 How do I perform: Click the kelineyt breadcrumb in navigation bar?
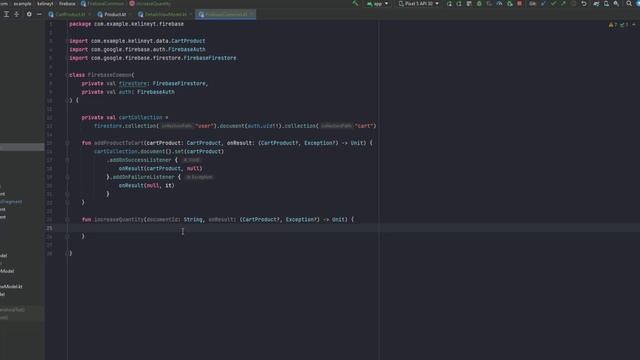pos(45,4)
